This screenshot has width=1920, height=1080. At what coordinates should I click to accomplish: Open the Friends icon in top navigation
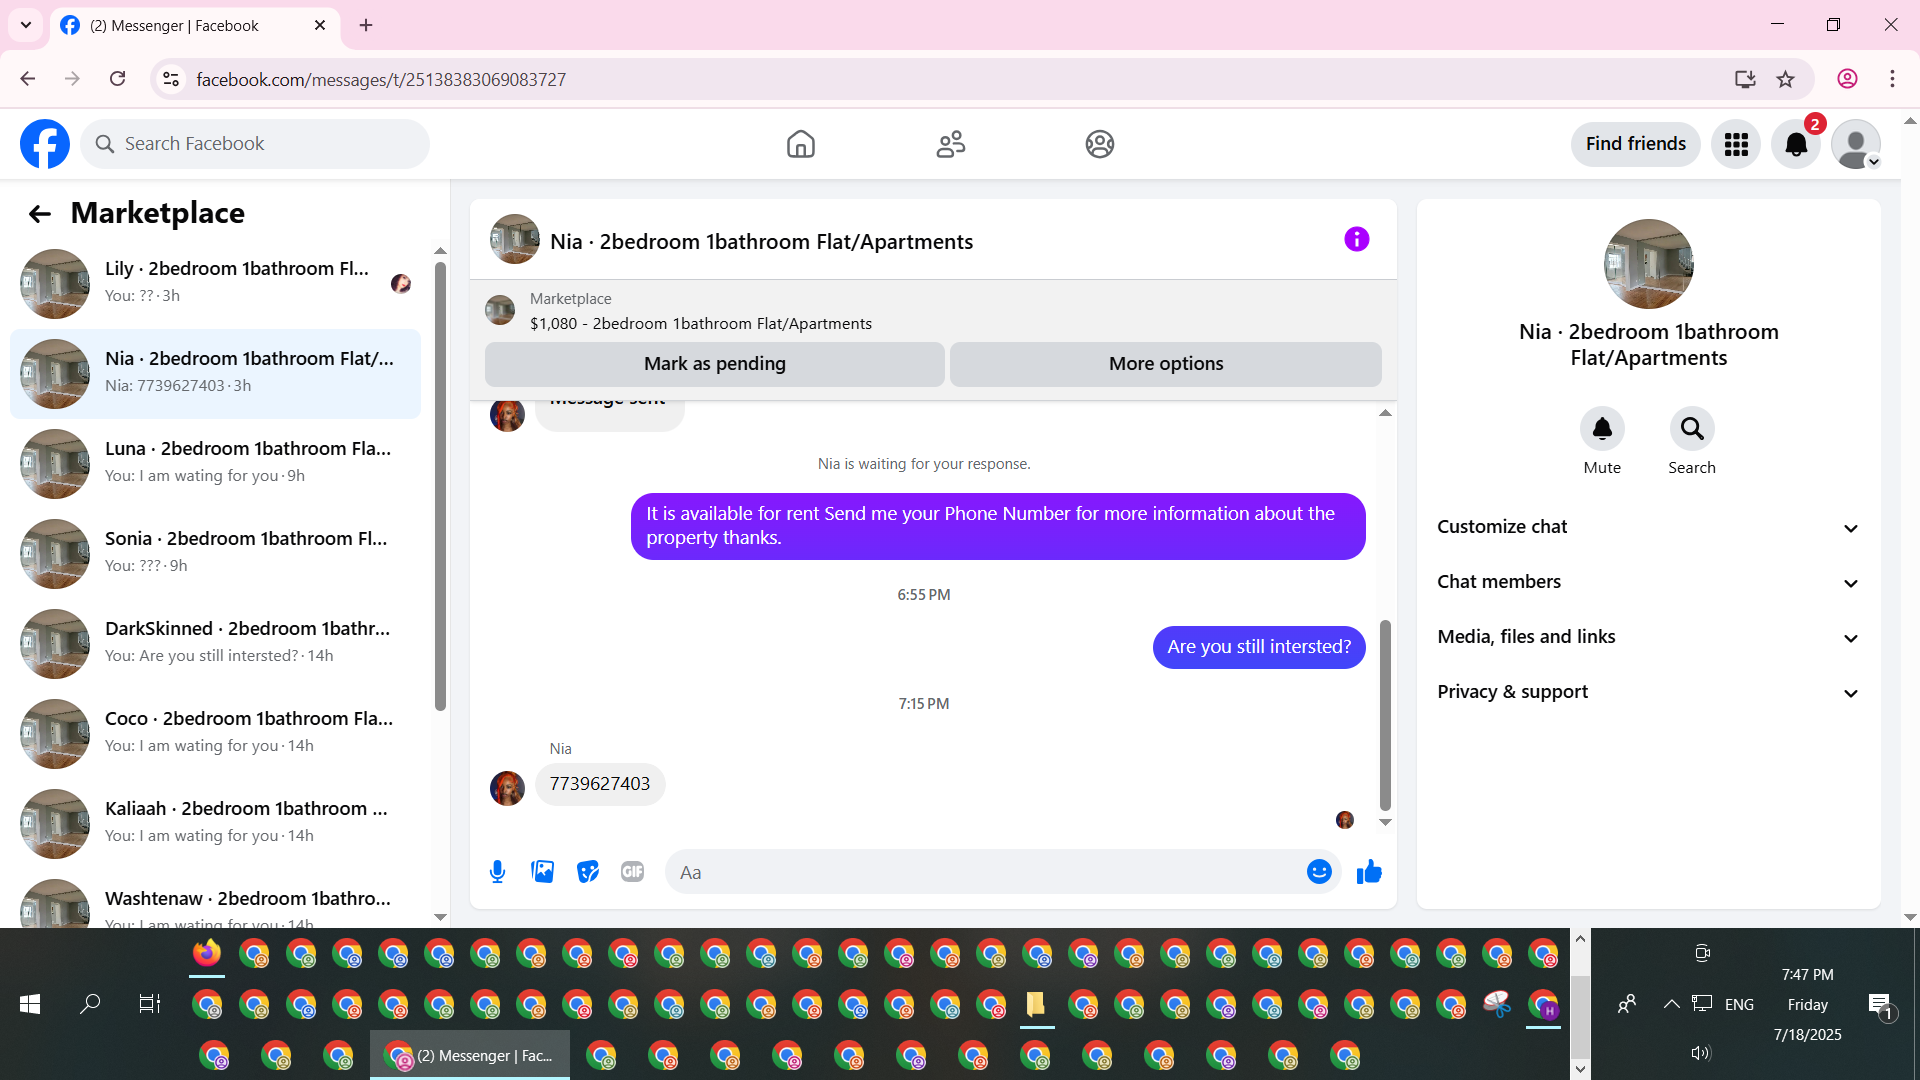point(951,144)
